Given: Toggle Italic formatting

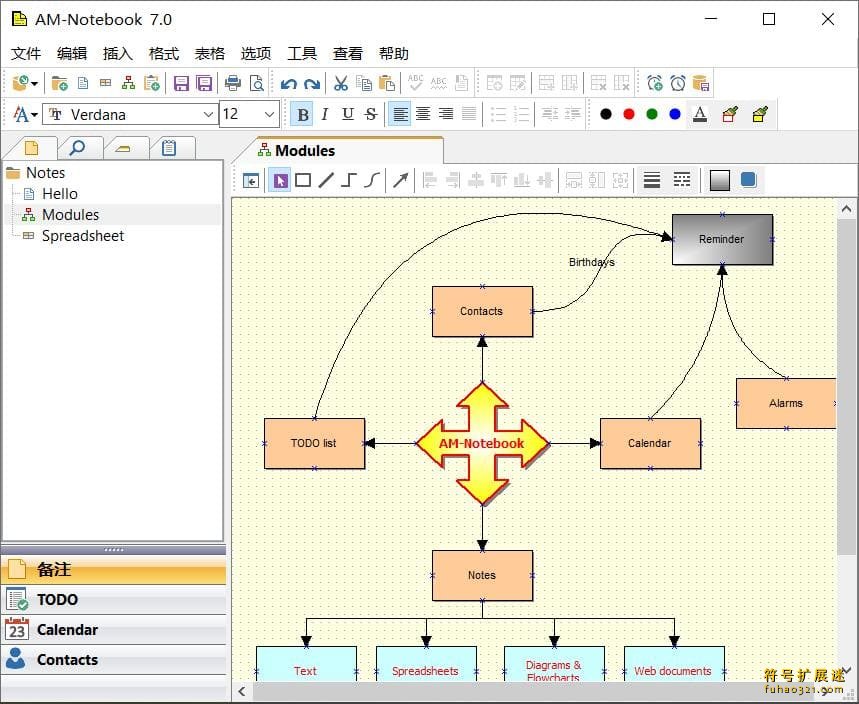Looking at the screenshot, I should tap(325, 115).
